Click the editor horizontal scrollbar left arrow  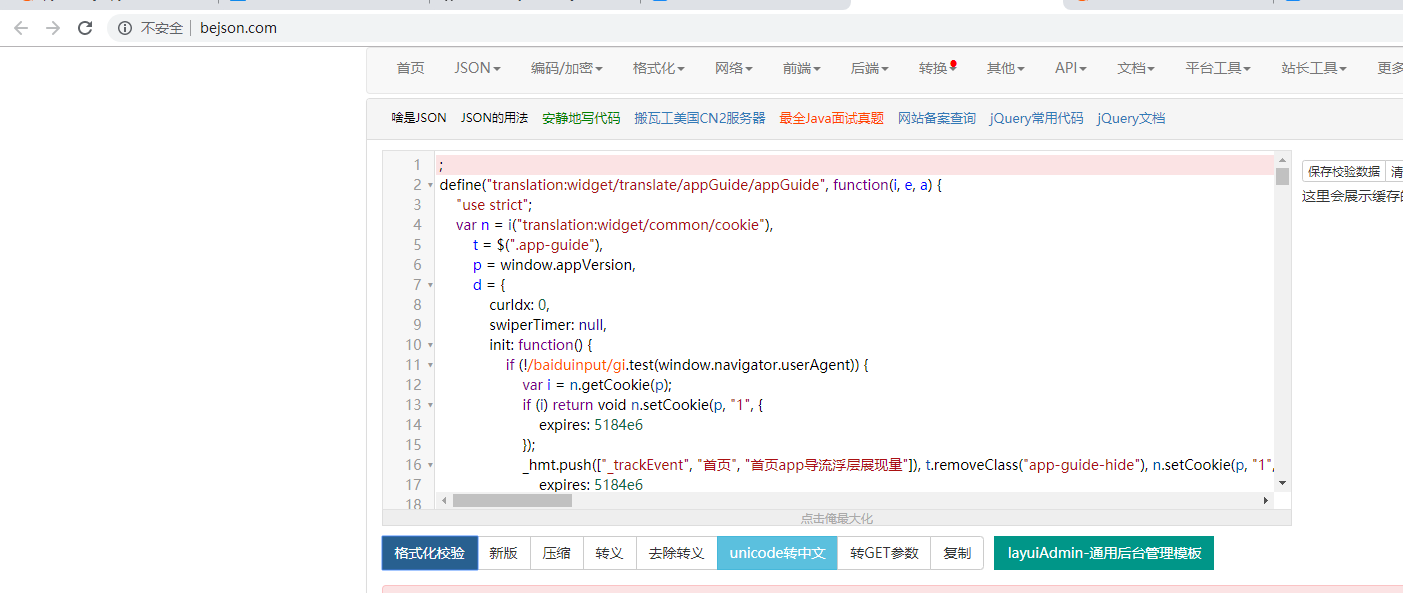tap(444, 500)
